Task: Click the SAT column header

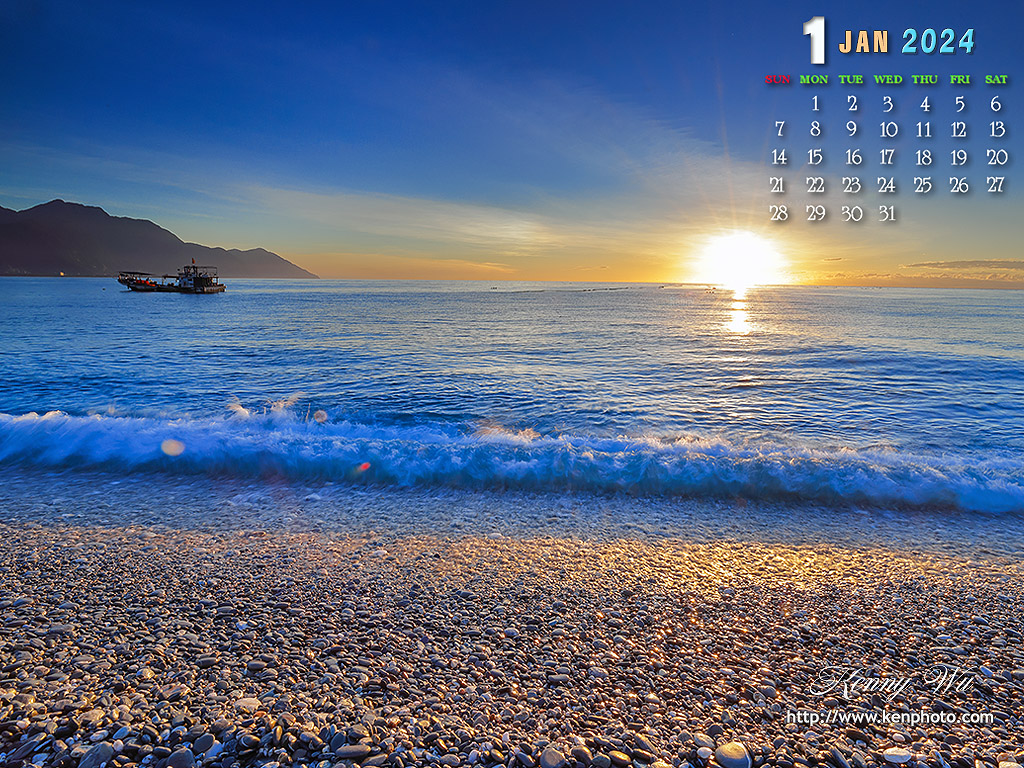Action: pos(996,79)
